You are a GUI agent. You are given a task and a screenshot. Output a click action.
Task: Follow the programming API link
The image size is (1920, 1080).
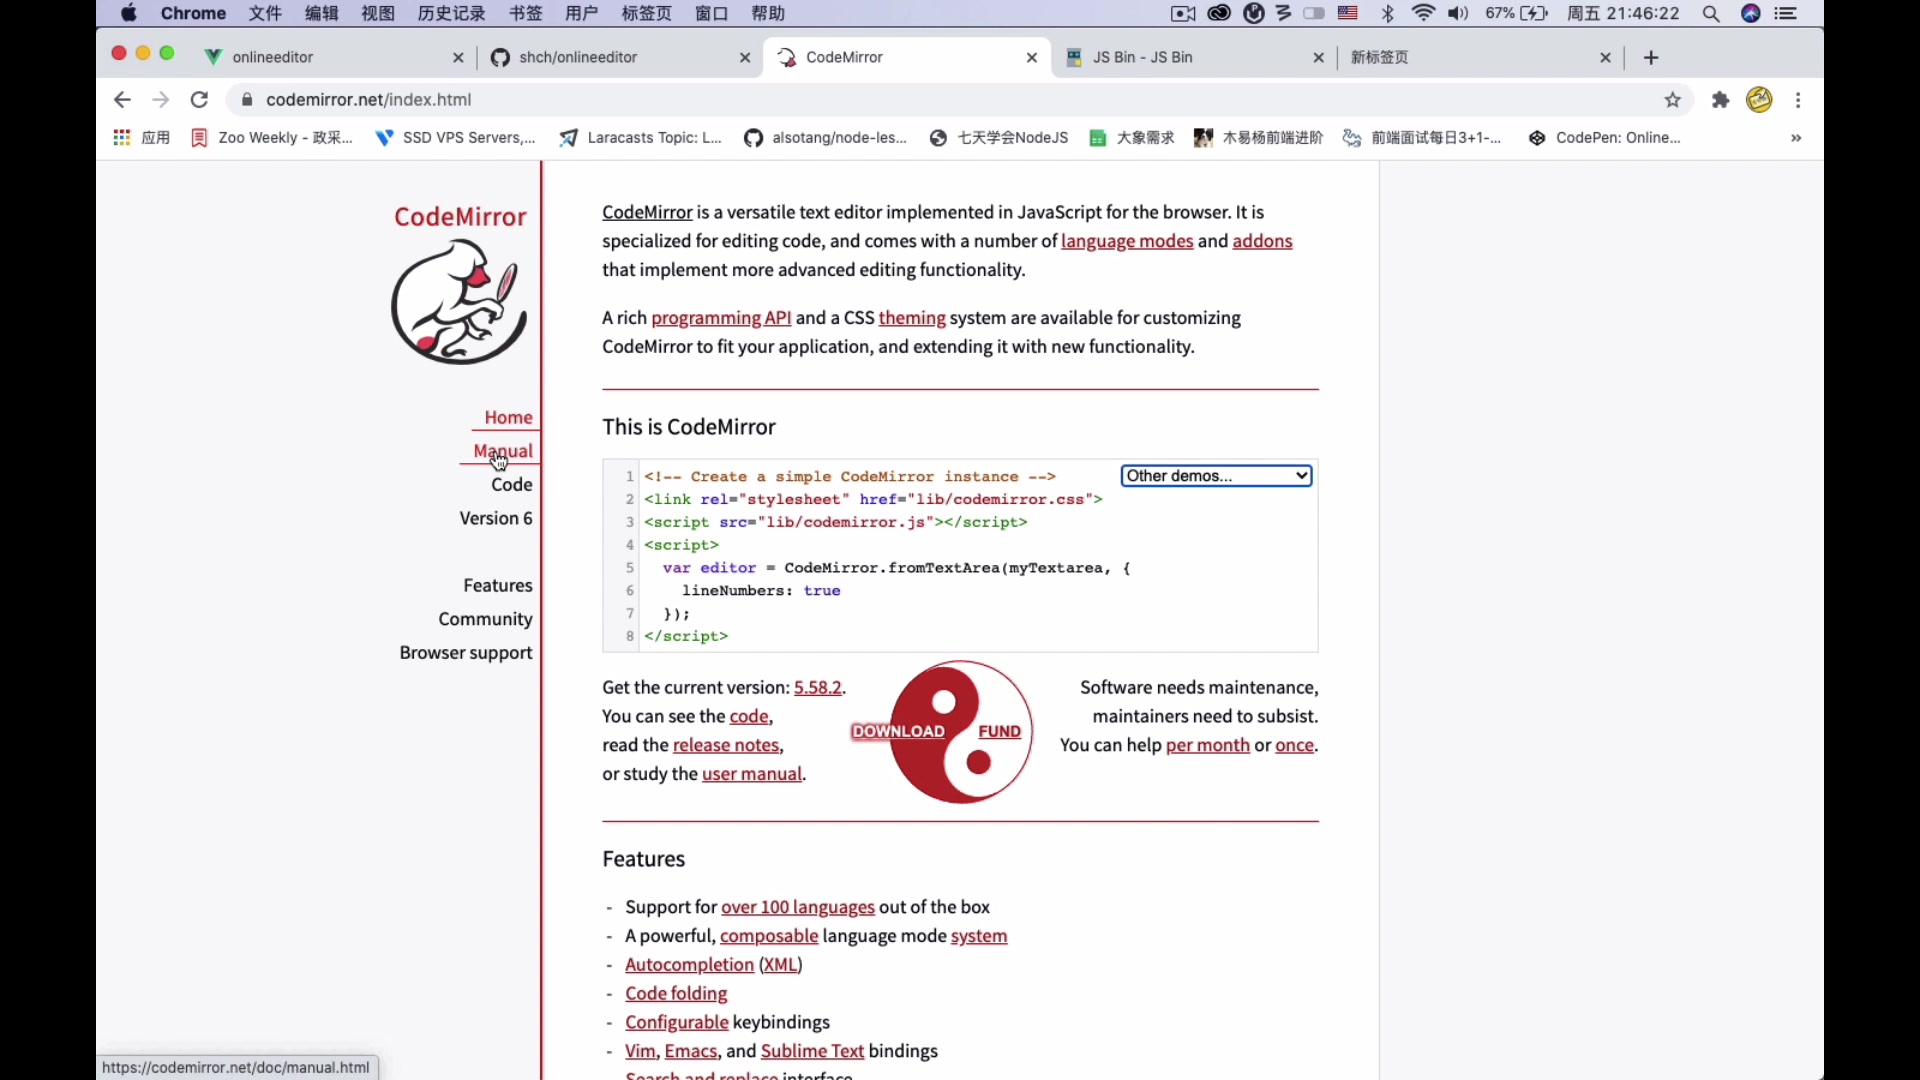[721, 319]
